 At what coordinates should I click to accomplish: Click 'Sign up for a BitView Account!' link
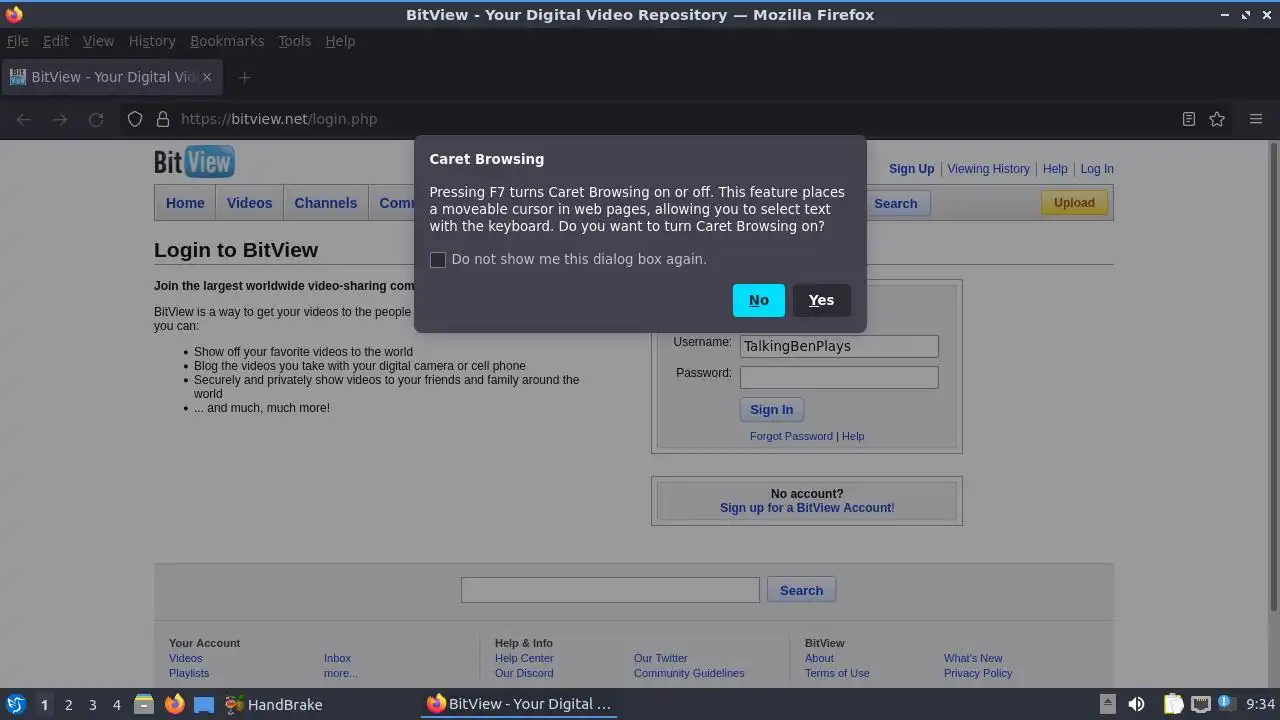tap(807, 508)
